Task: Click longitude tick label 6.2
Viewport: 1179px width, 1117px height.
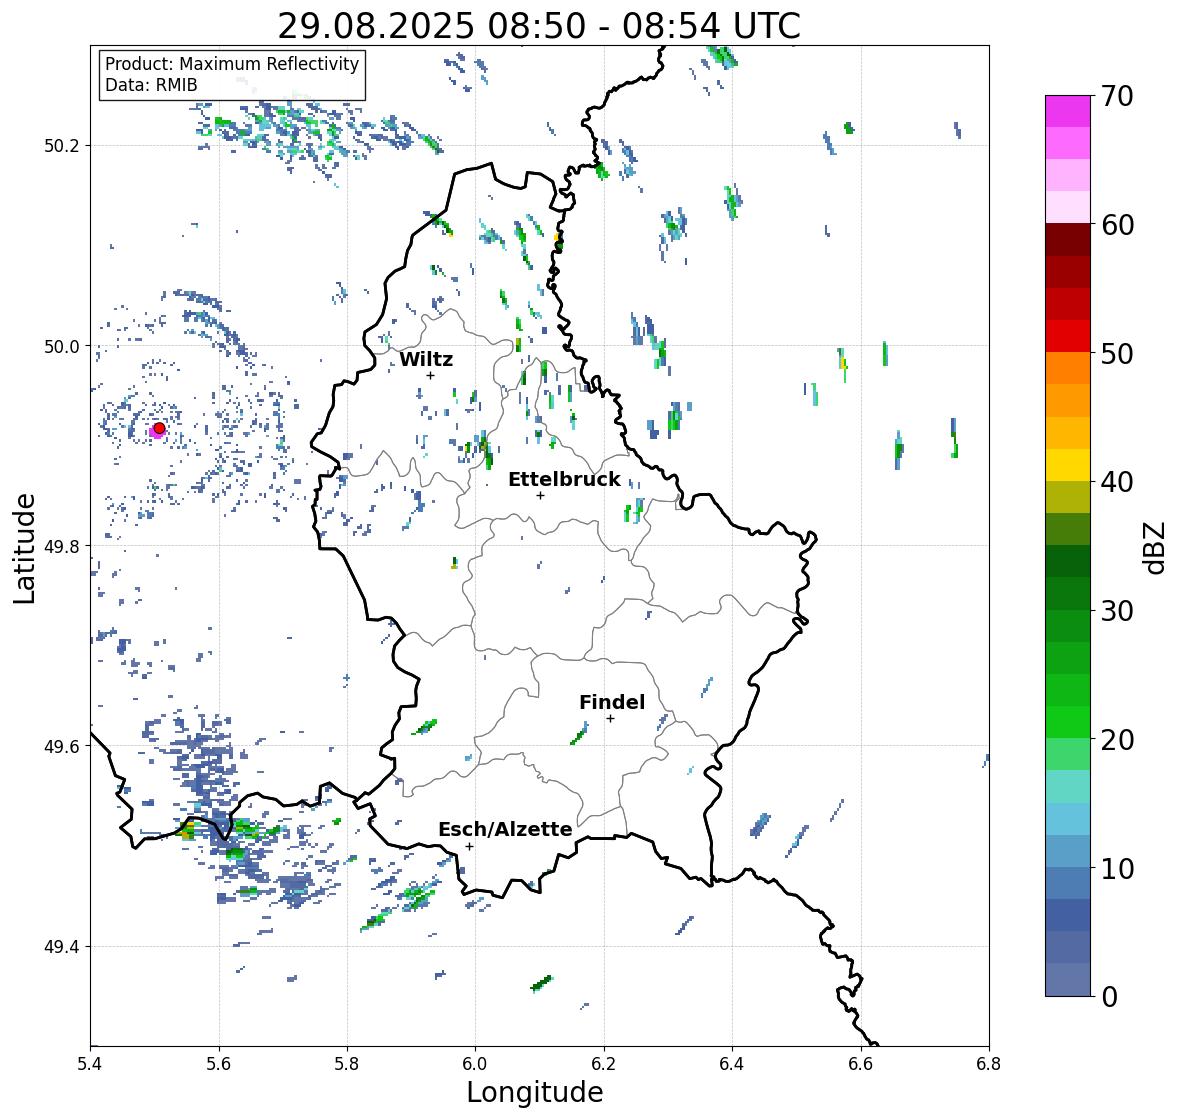Action: tap(604, 1064)
